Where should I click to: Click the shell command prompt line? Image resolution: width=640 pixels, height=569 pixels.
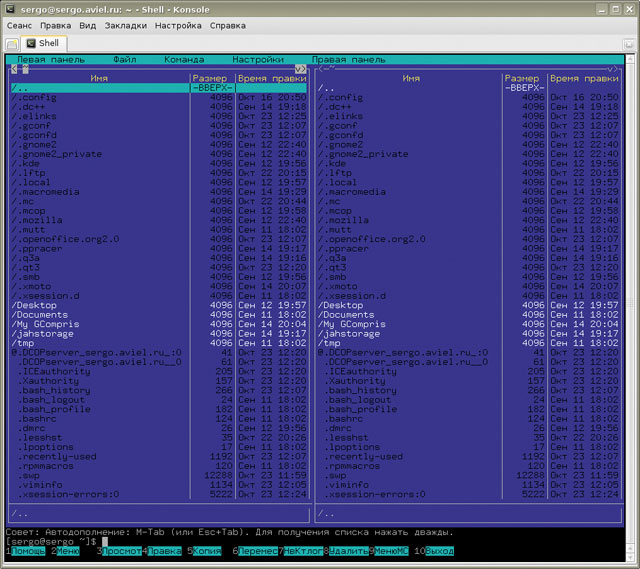pos(315,542)
